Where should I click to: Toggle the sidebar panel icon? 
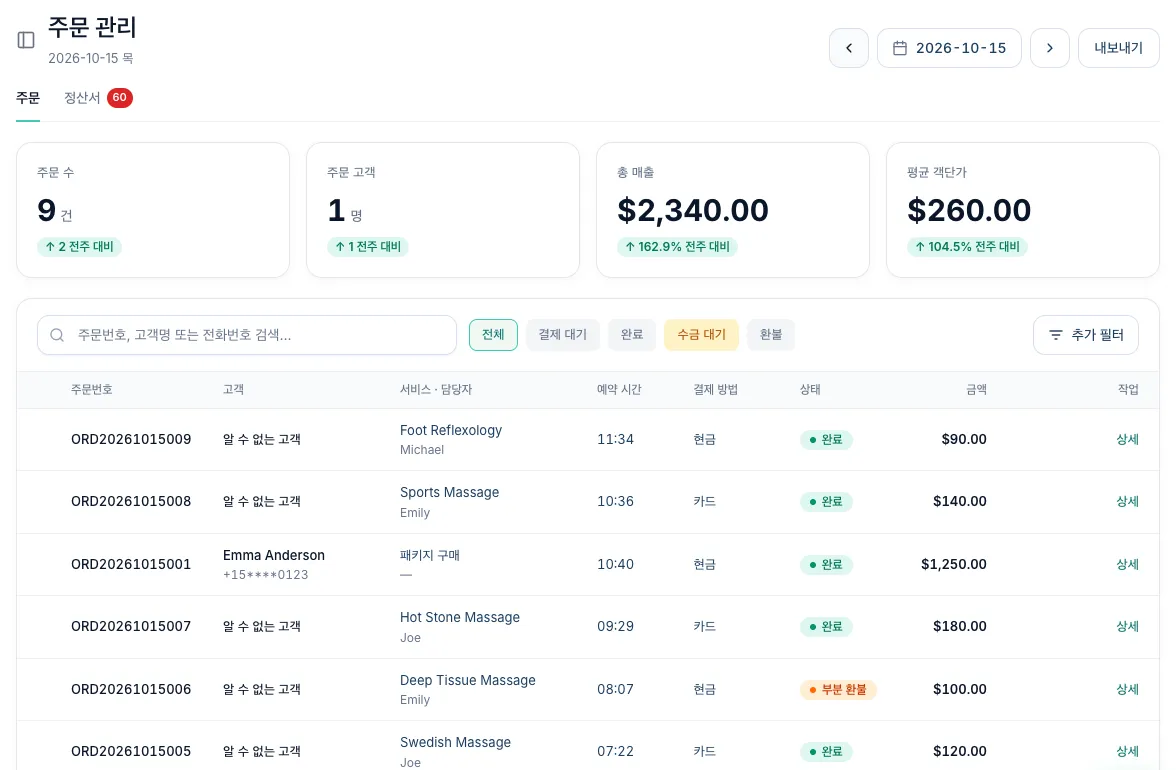[26, 40]
